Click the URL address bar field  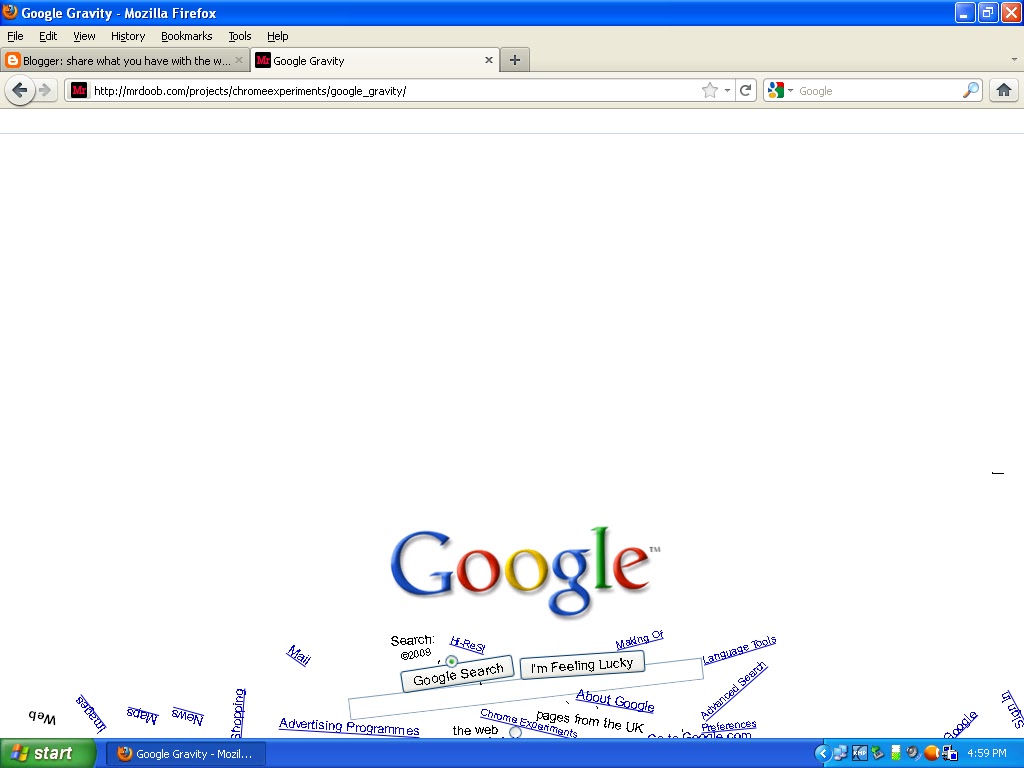click(x=394, y=90)
